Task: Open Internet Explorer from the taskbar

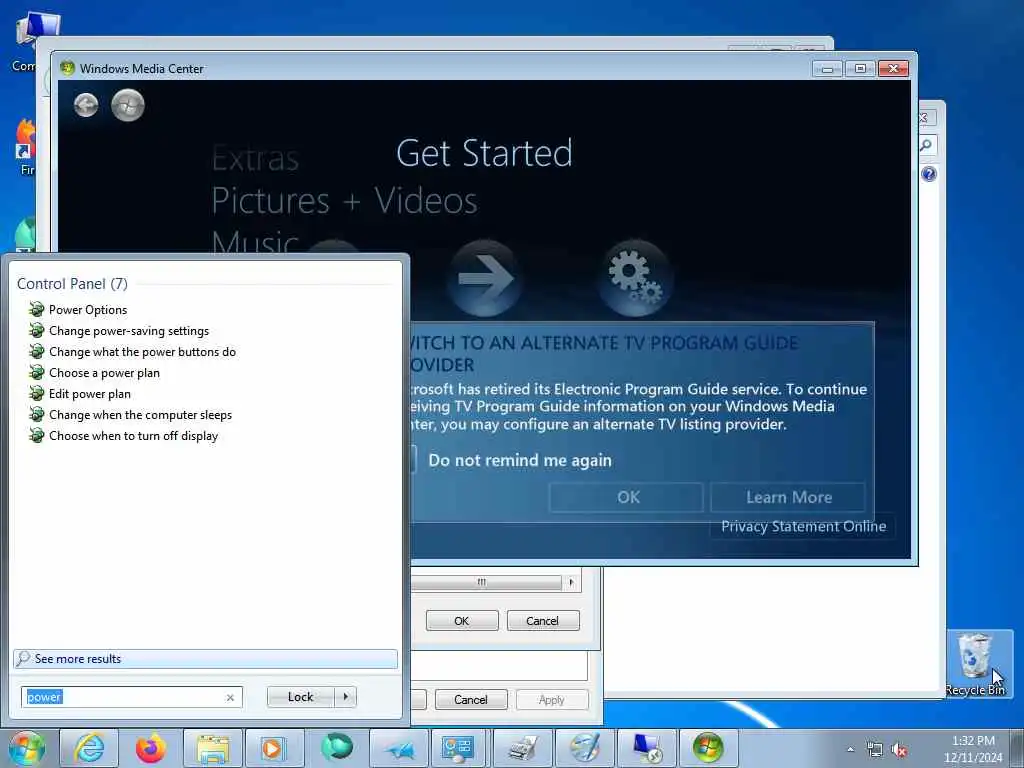Action: tap(89, 748)
